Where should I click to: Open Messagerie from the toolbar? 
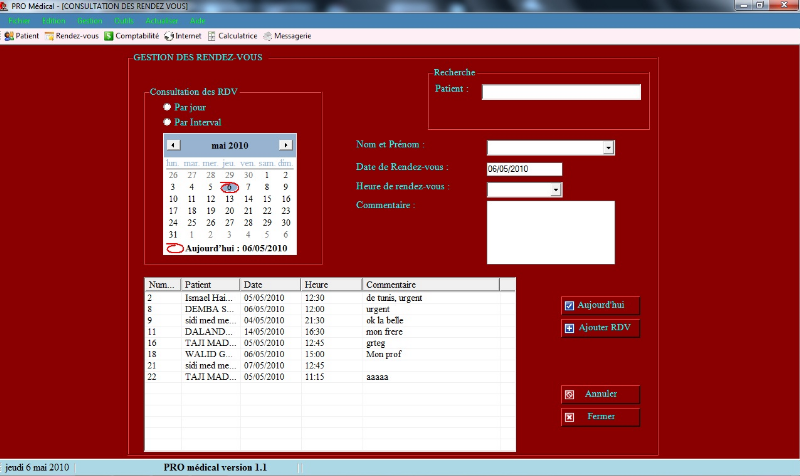[286, 36]
